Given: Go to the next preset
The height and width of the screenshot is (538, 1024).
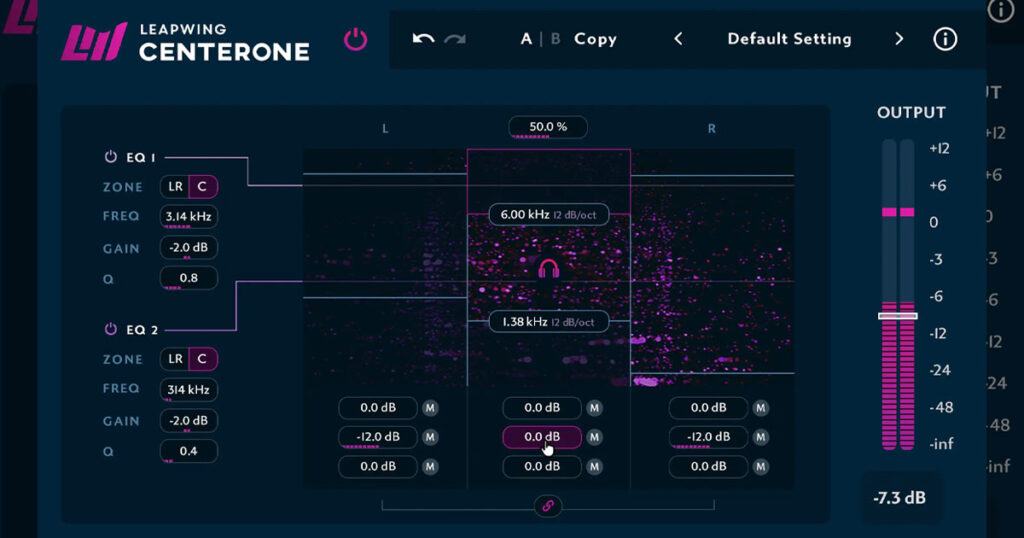Looking at the screenshot, I should tap(899, 39).
